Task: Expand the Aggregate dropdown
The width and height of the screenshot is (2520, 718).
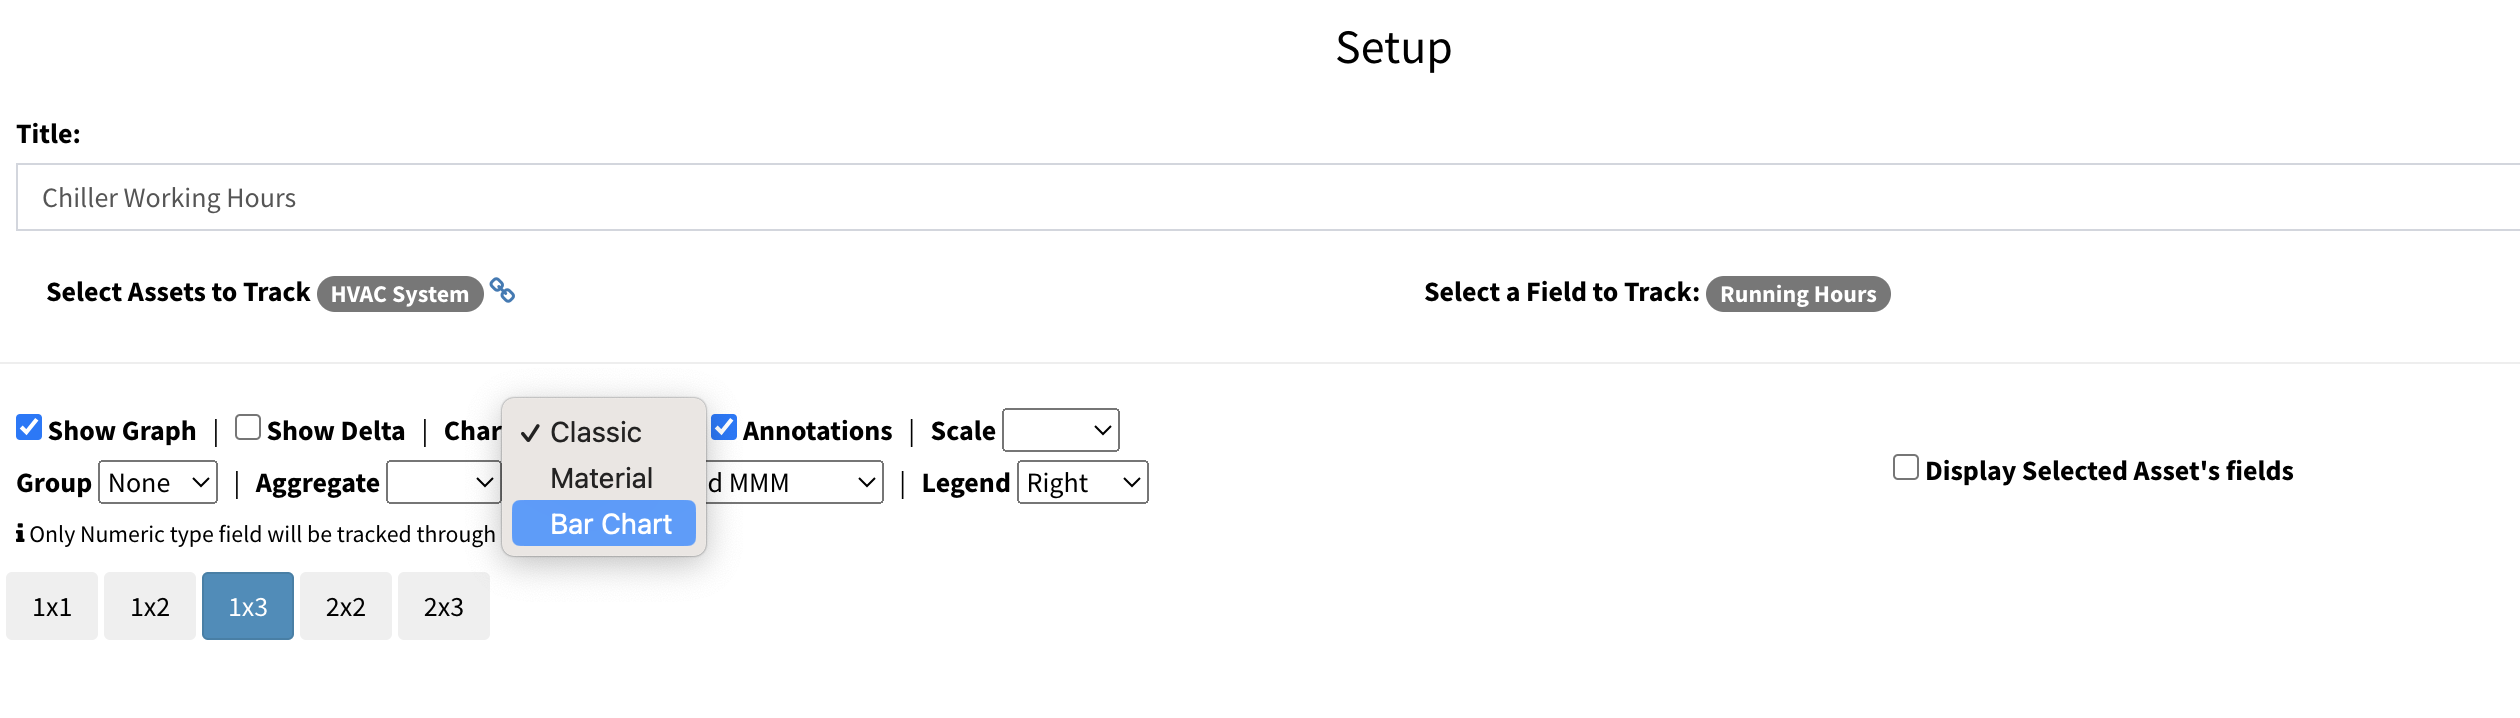Action: [x=443, y=483]
